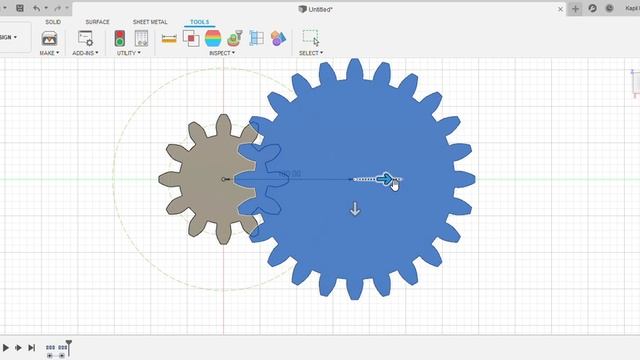Expand the UTILITY dropdown menu
Screen dimensions: 640x360
(129, 53)
